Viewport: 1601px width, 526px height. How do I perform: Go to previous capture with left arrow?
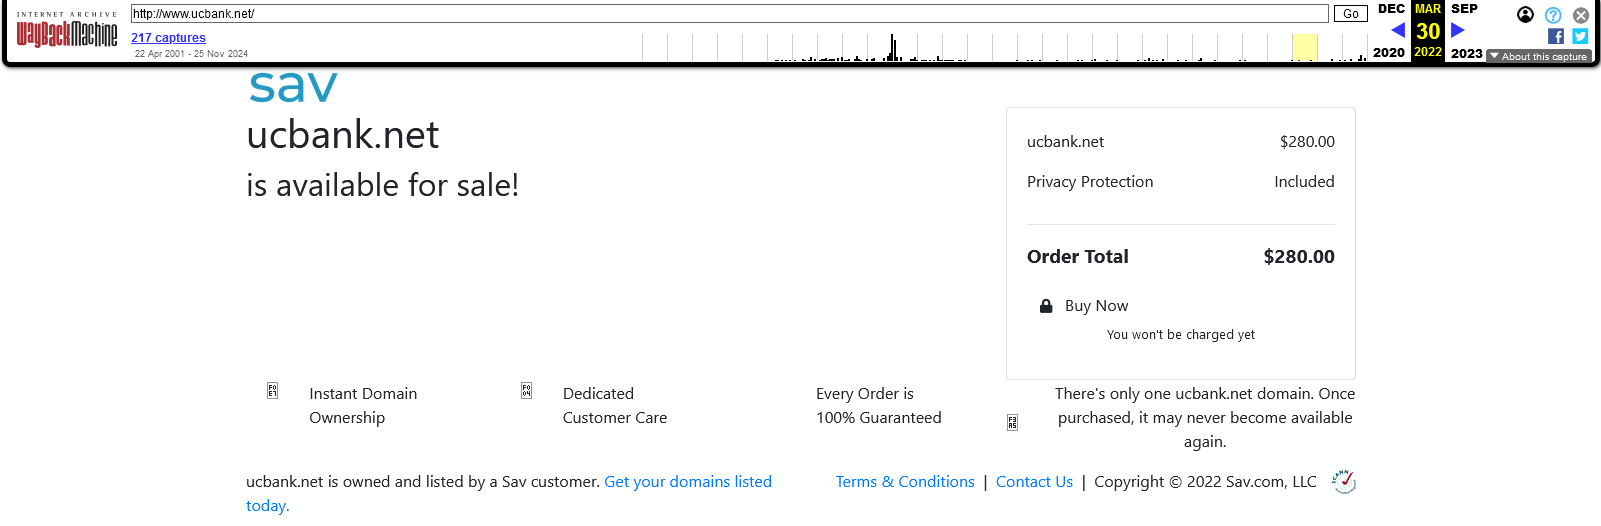click(1398, 30)
